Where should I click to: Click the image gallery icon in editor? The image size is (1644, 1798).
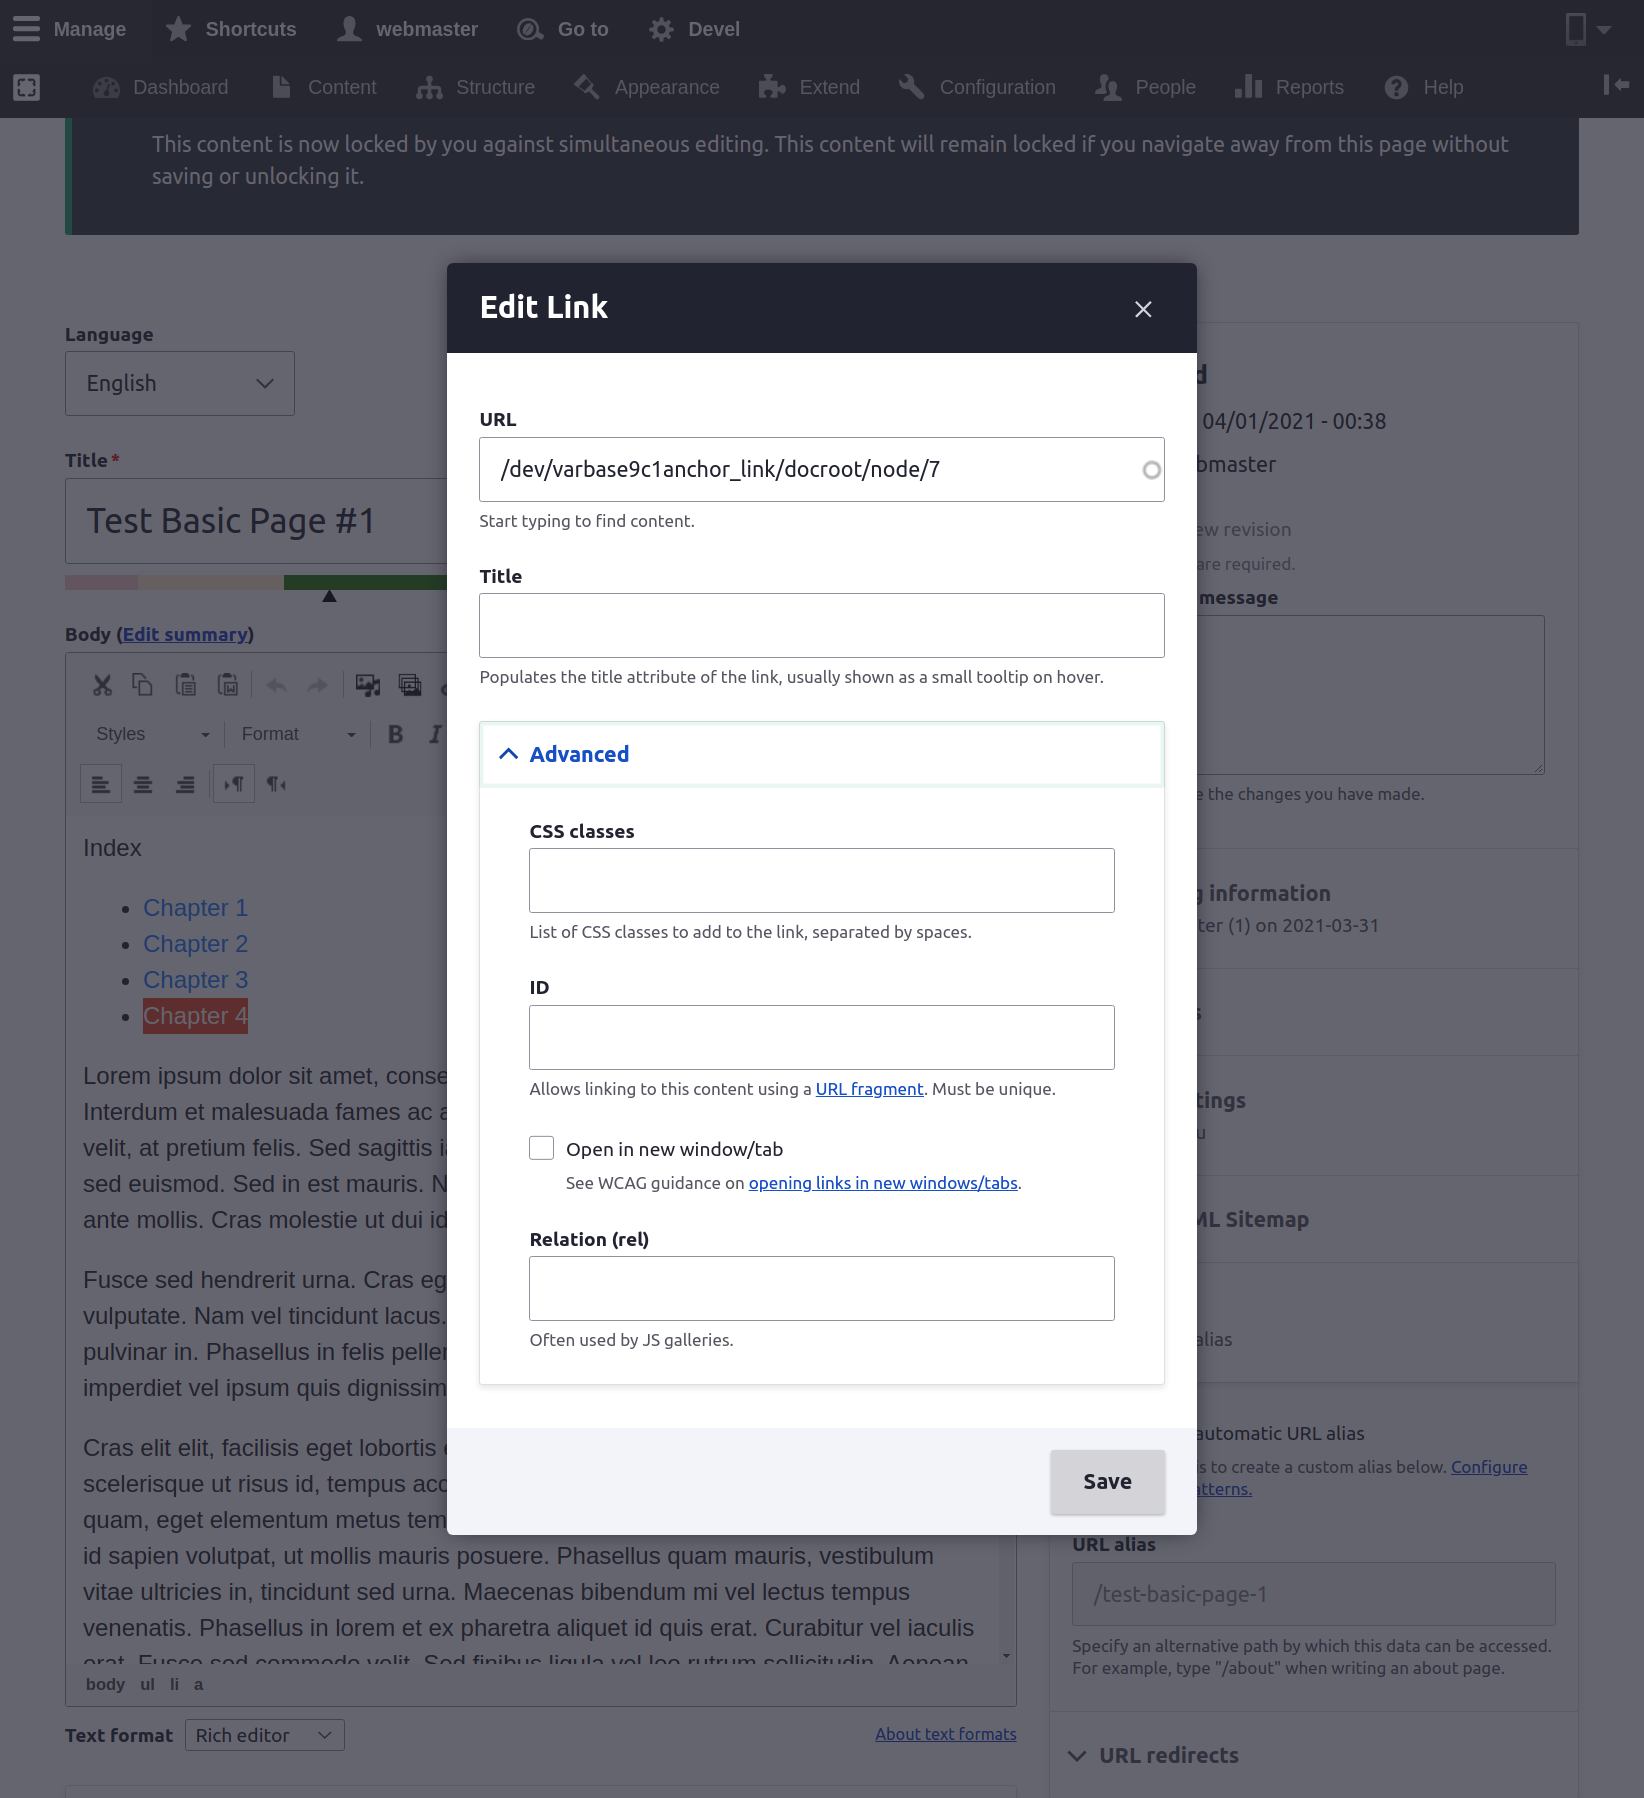pos(410,685)
